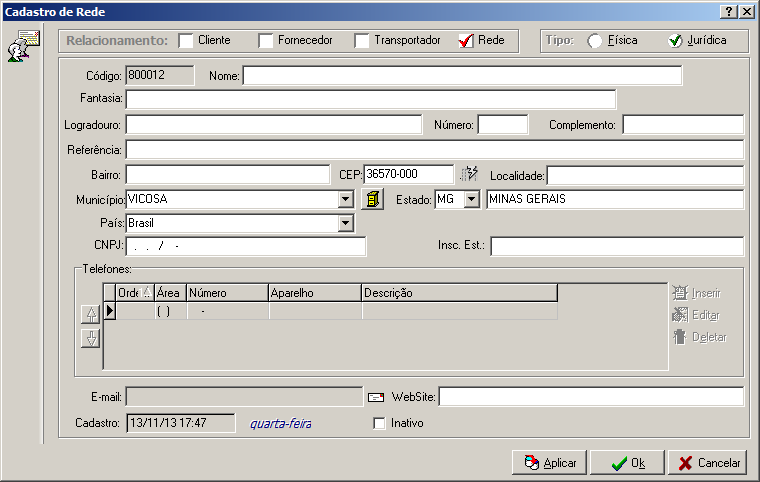Image resolution: width=760 pixels, height=482 pixels.
Task: Insert a new telephone entry
Action: pos(696,293)
